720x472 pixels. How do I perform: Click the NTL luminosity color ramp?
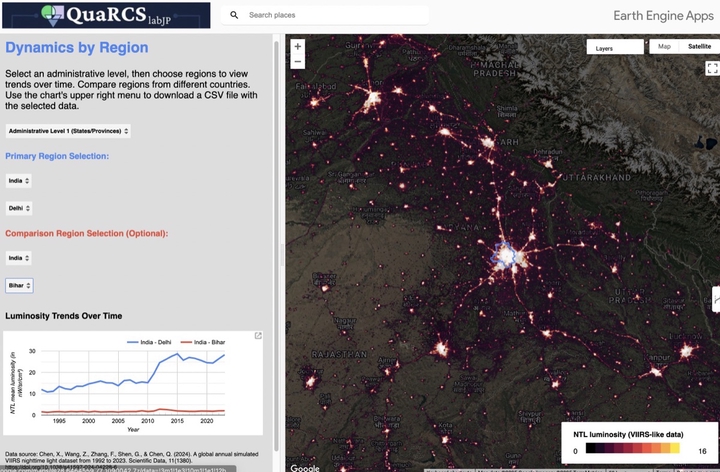click(636, 451)
